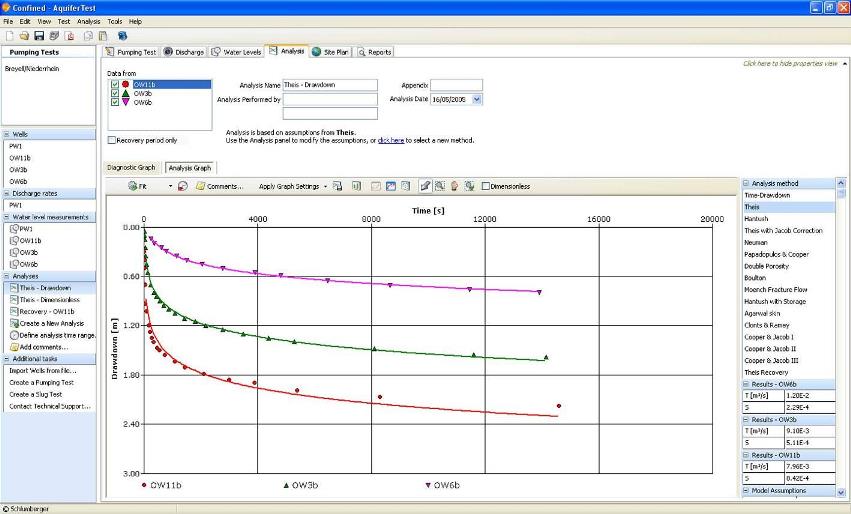Collapse the Analysis method panel
The height and width of the screenshot is (514, 851).
coord(746,183)
